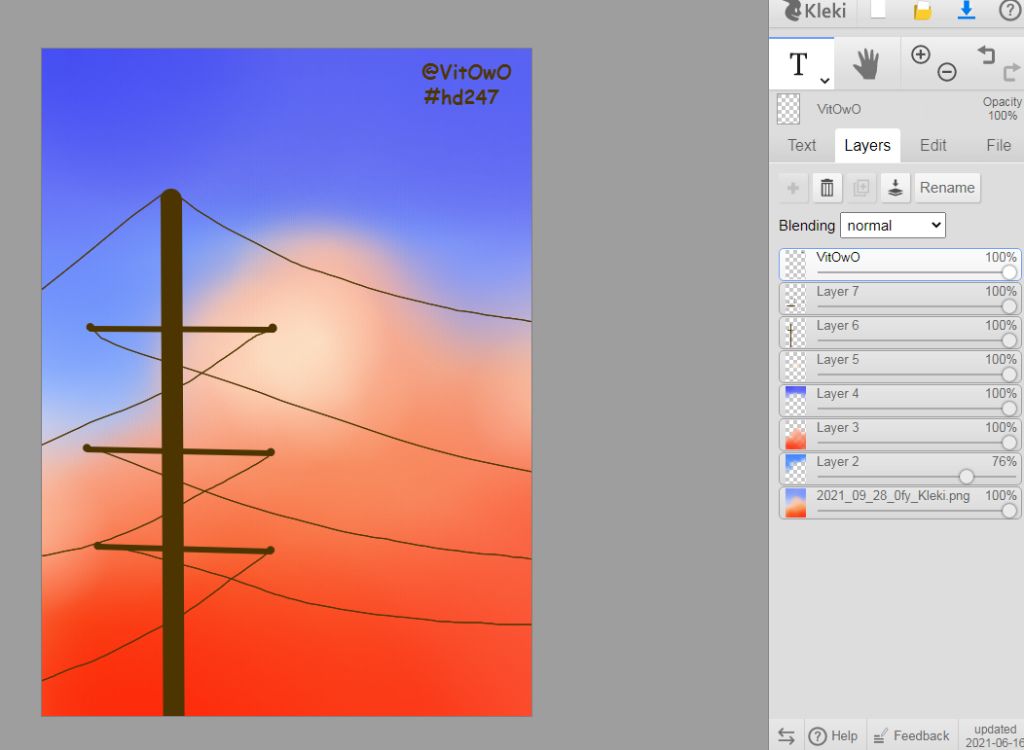Image resolution: width=1024 pixels, height=750 pixels.
Task: Zoom out with the minus magnifier
Action: coord(947,72)
